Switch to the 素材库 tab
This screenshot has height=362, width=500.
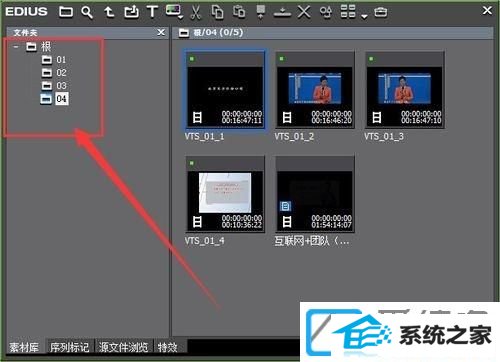[x=24, y=347]
